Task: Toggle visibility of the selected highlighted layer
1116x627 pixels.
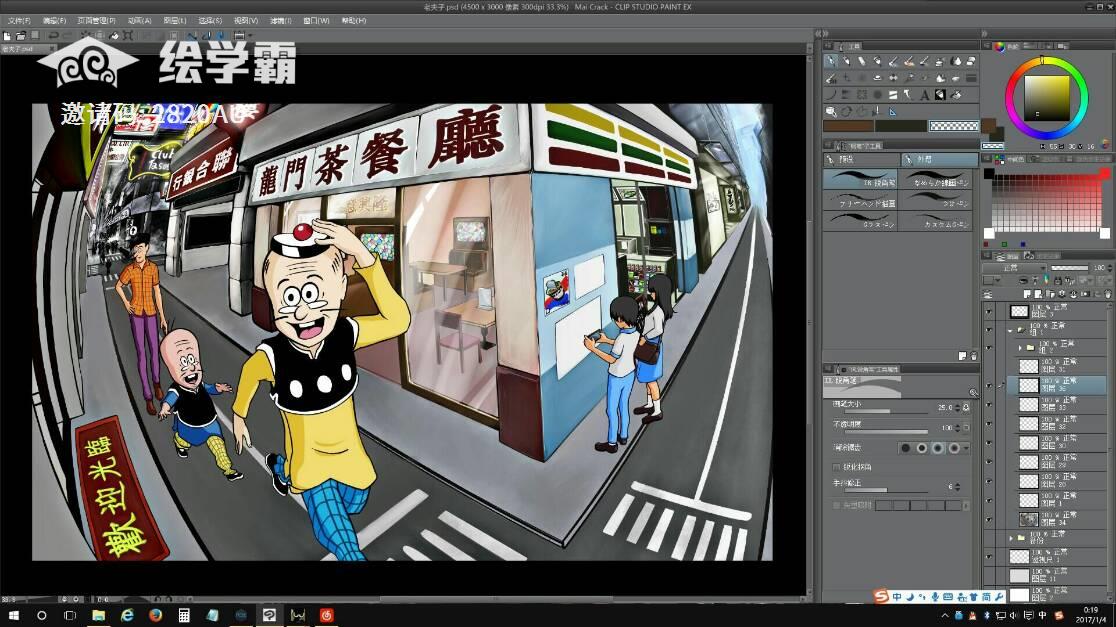Action: click(989, 385)
